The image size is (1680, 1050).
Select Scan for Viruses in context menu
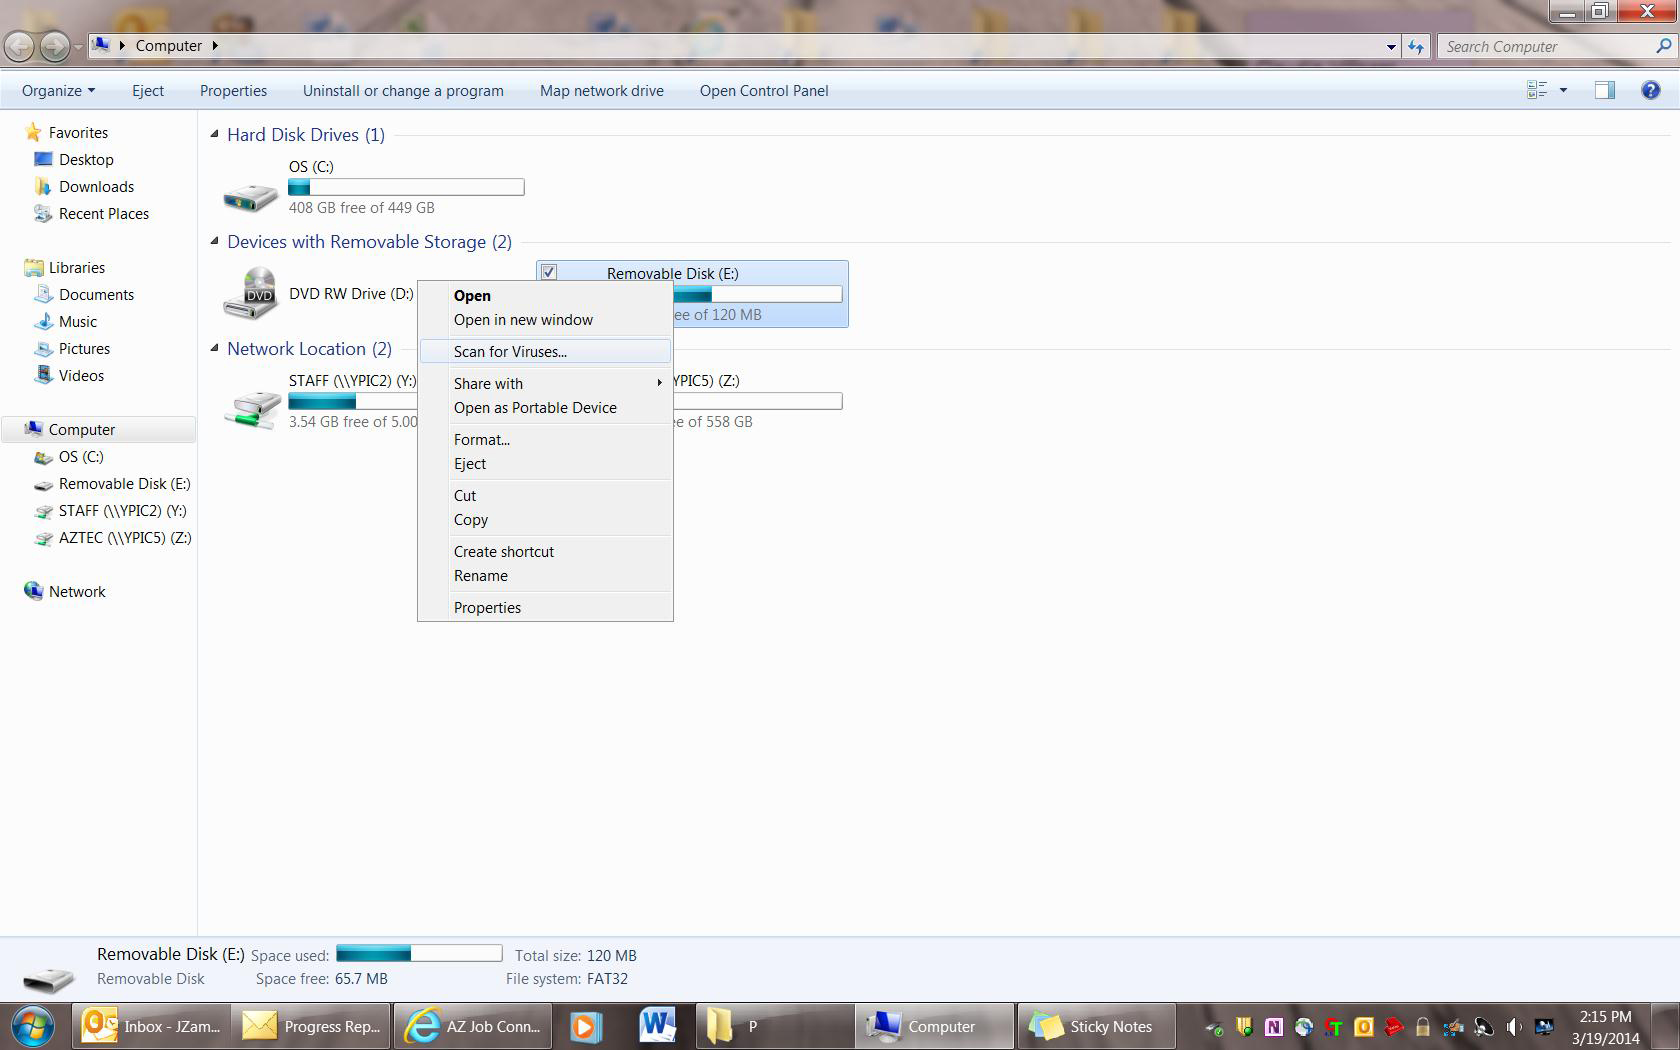click(x=510, y=352)
